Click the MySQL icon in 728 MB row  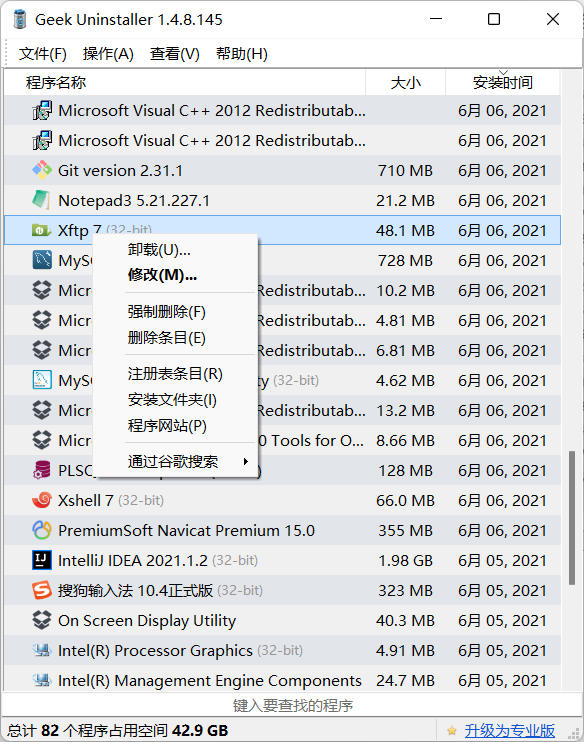tap(42, 260)
